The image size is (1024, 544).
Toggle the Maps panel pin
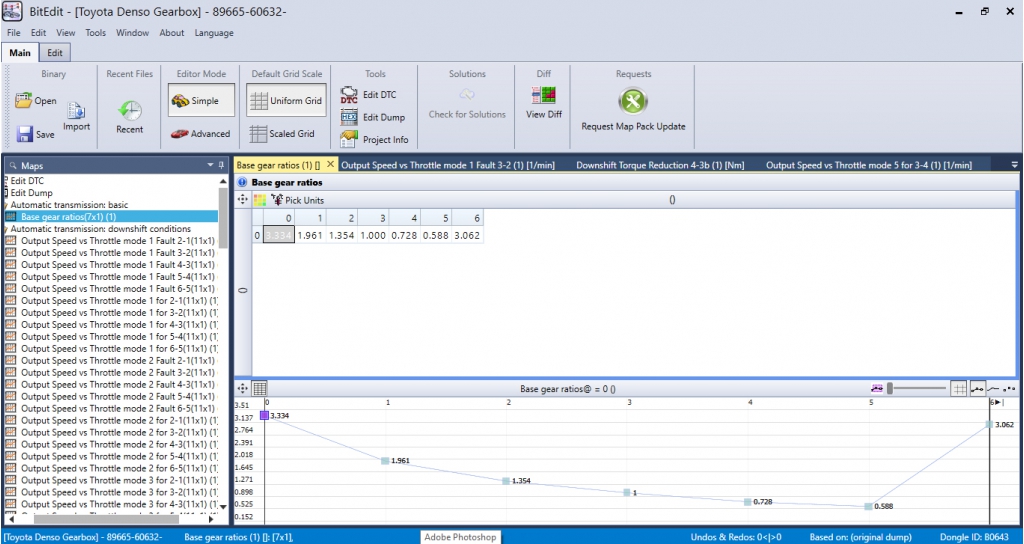221,165
